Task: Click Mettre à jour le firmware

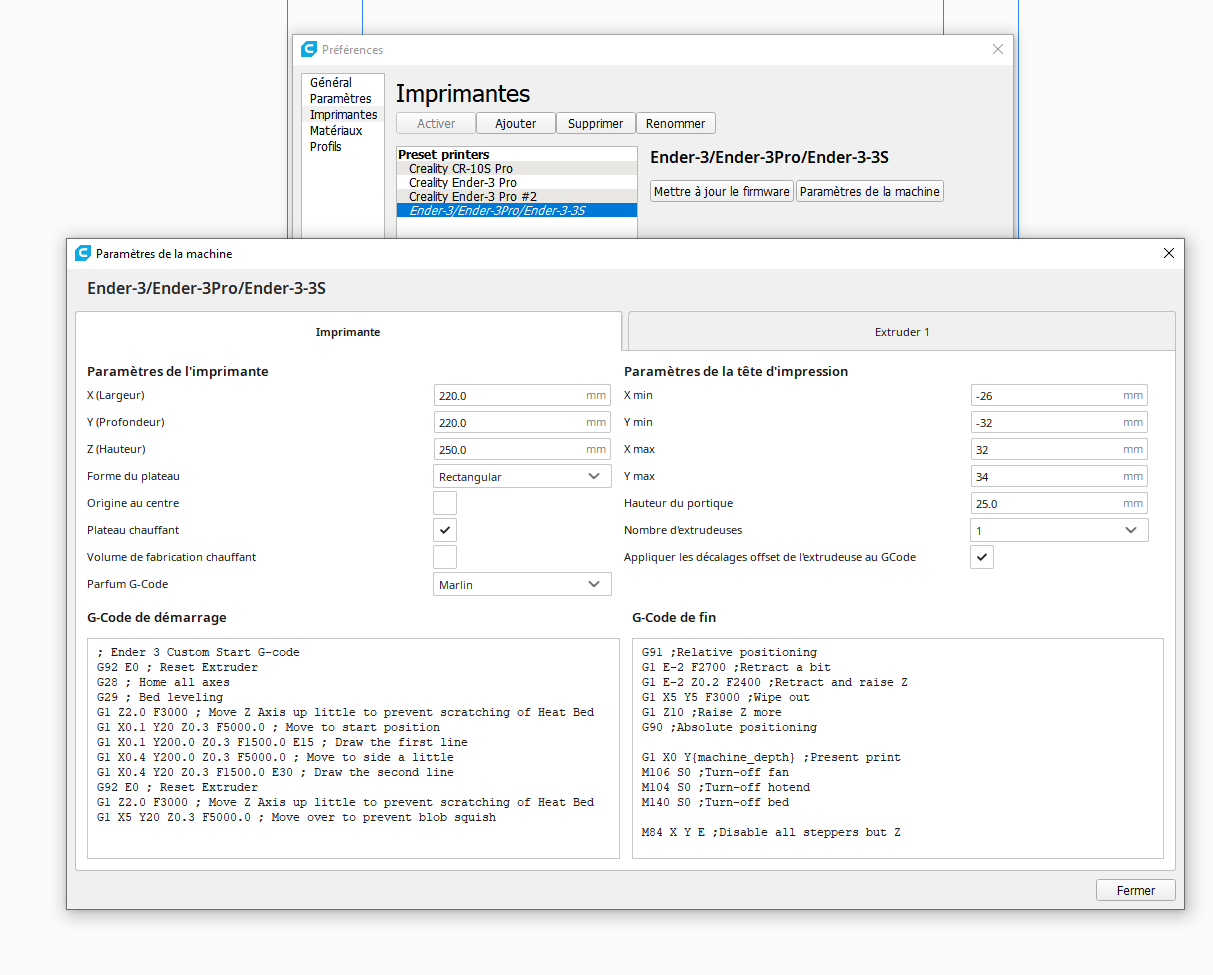Action: [722, 191]
